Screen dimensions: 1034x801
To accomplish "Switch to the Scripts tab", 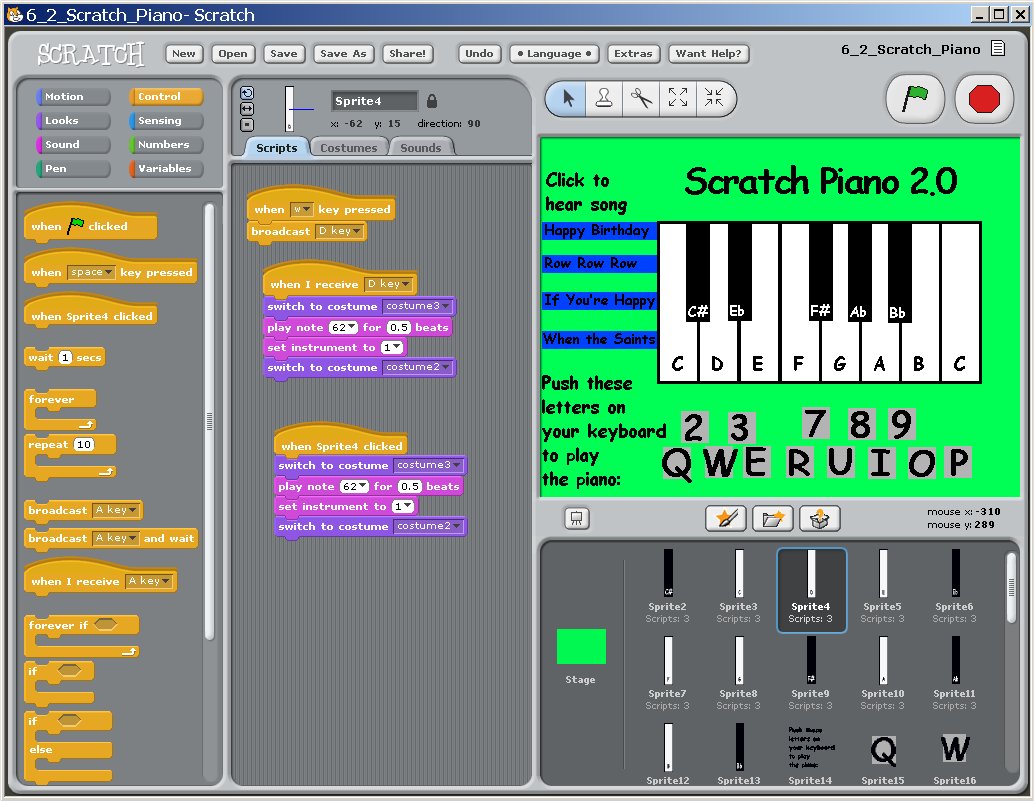I will pyautogui.click(x=276, y=148).
